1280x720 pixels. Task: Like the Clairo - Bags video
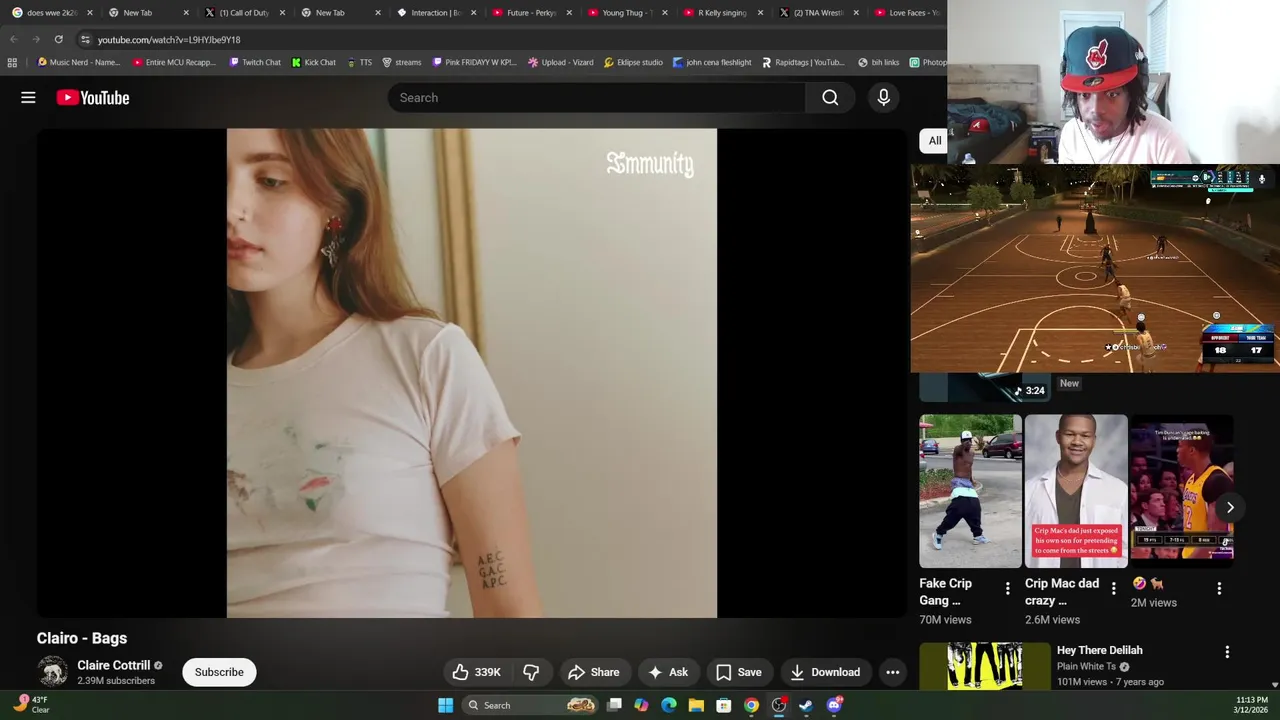476,672
